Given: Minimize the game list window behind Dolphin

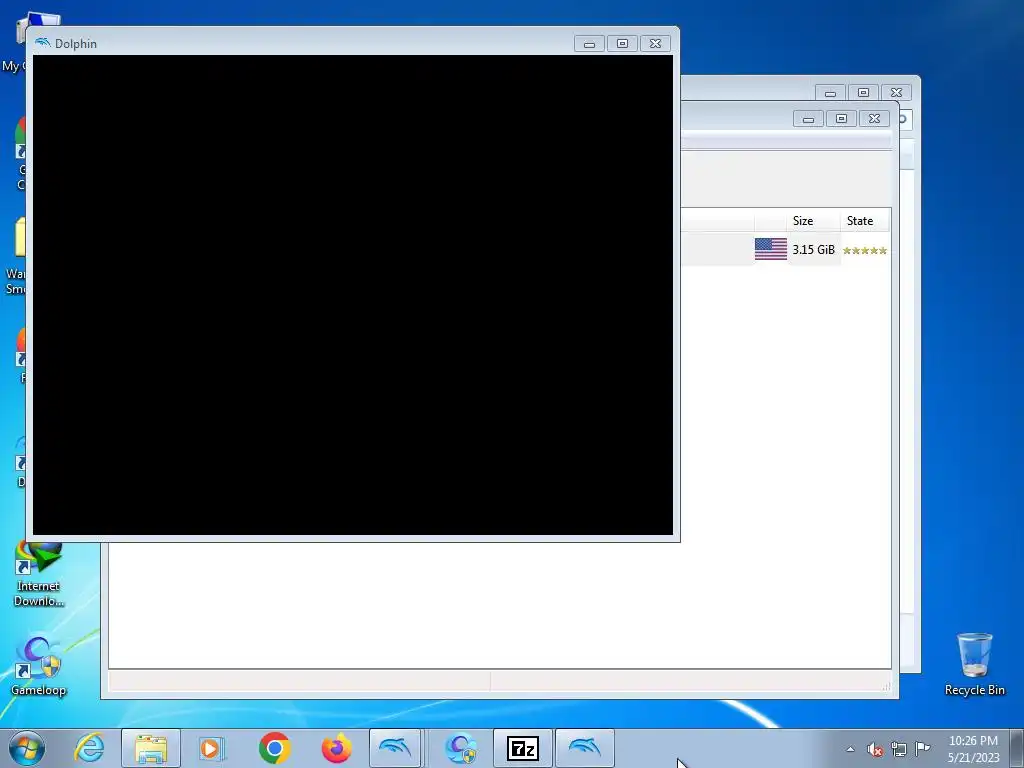Looking at the screenshot, I should [808, 119].
